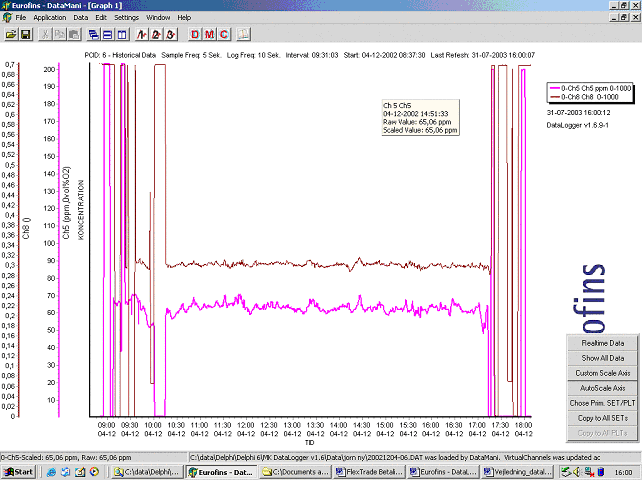Open the Help menu
642x482 pixels.
(x=184, y=18)
